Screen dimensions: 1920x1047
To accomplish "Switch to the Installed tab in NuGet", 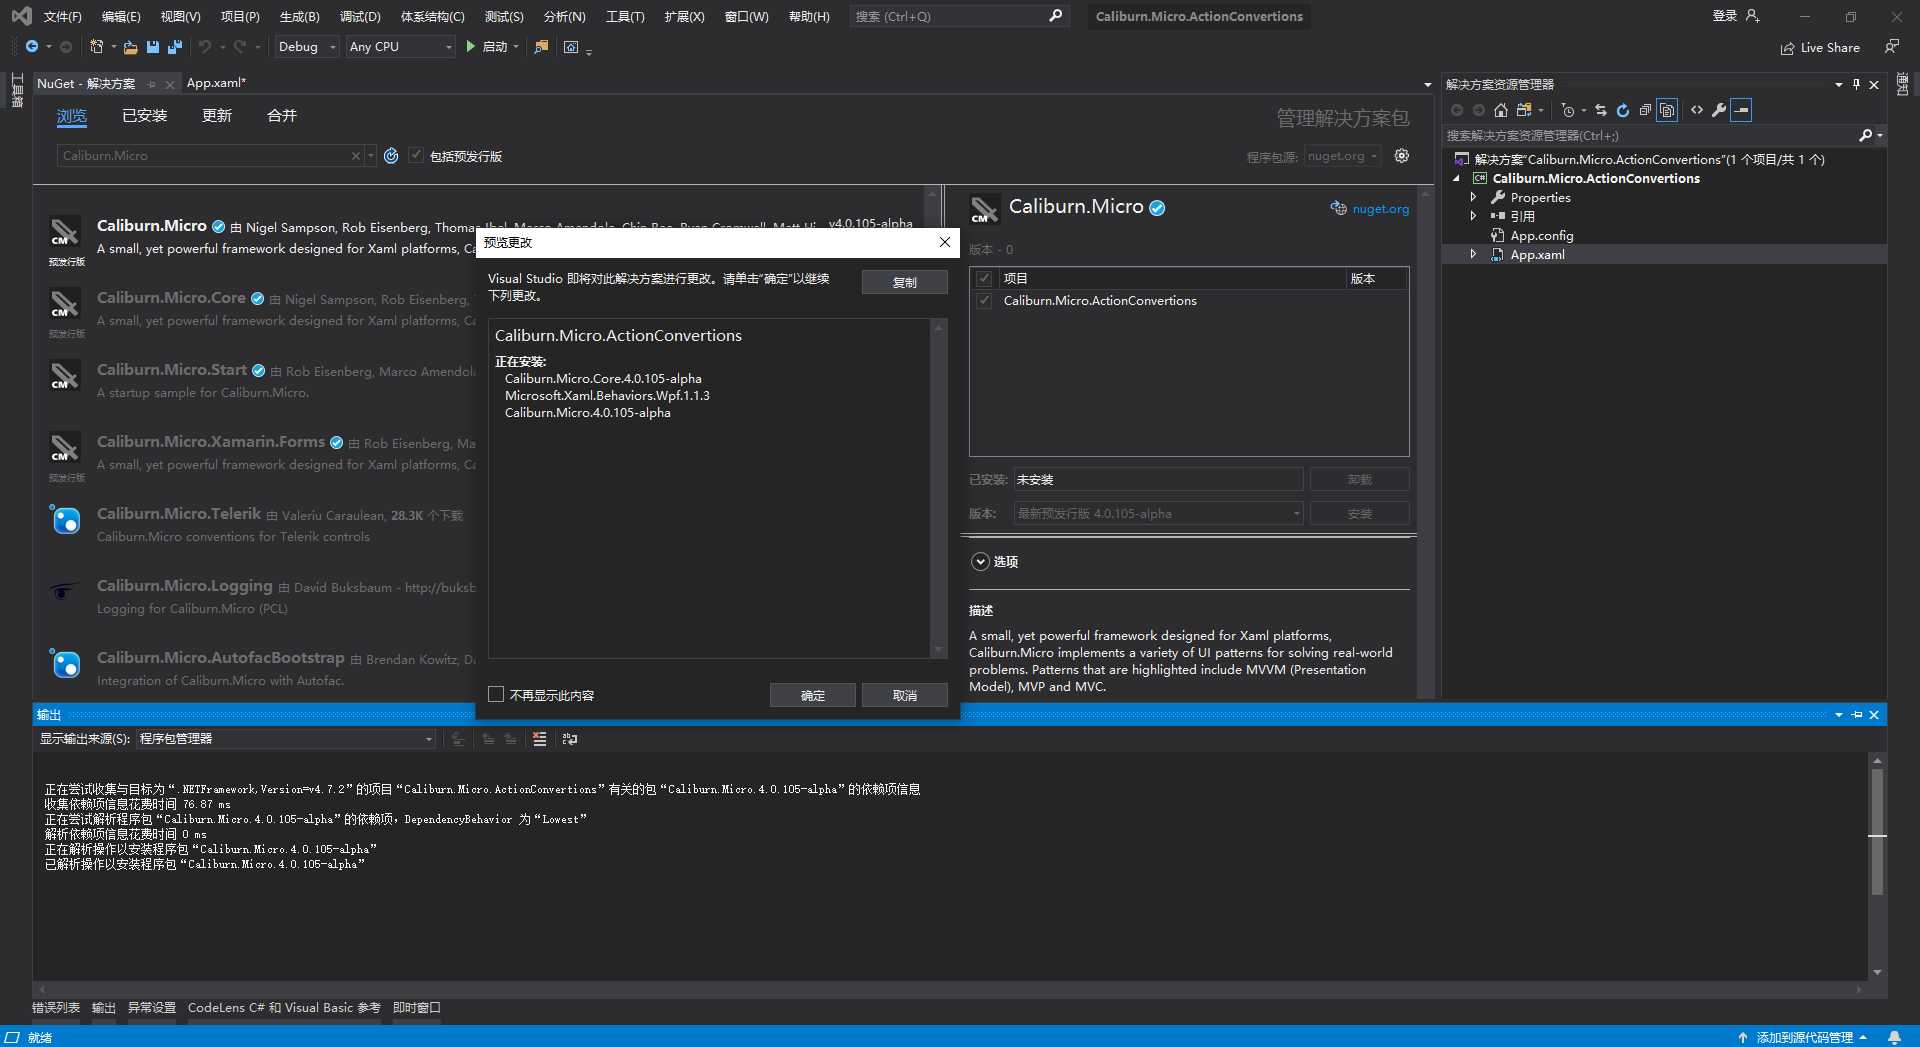I will pos(144,116).
